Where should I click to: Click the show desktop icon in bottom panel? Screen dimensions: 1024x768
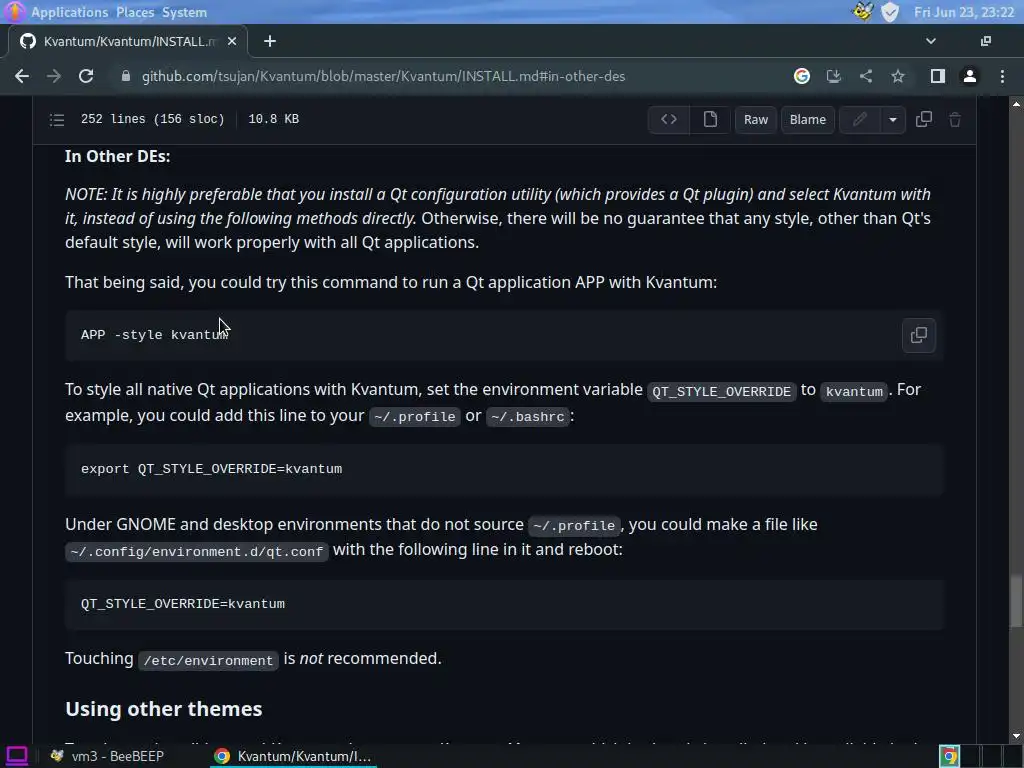coord(17,756)
